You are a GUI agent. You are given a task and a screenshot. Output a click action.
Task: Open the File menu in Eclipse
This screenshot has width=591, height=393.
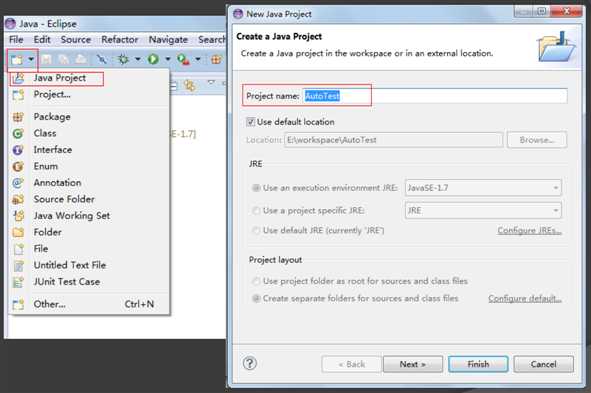16,40
